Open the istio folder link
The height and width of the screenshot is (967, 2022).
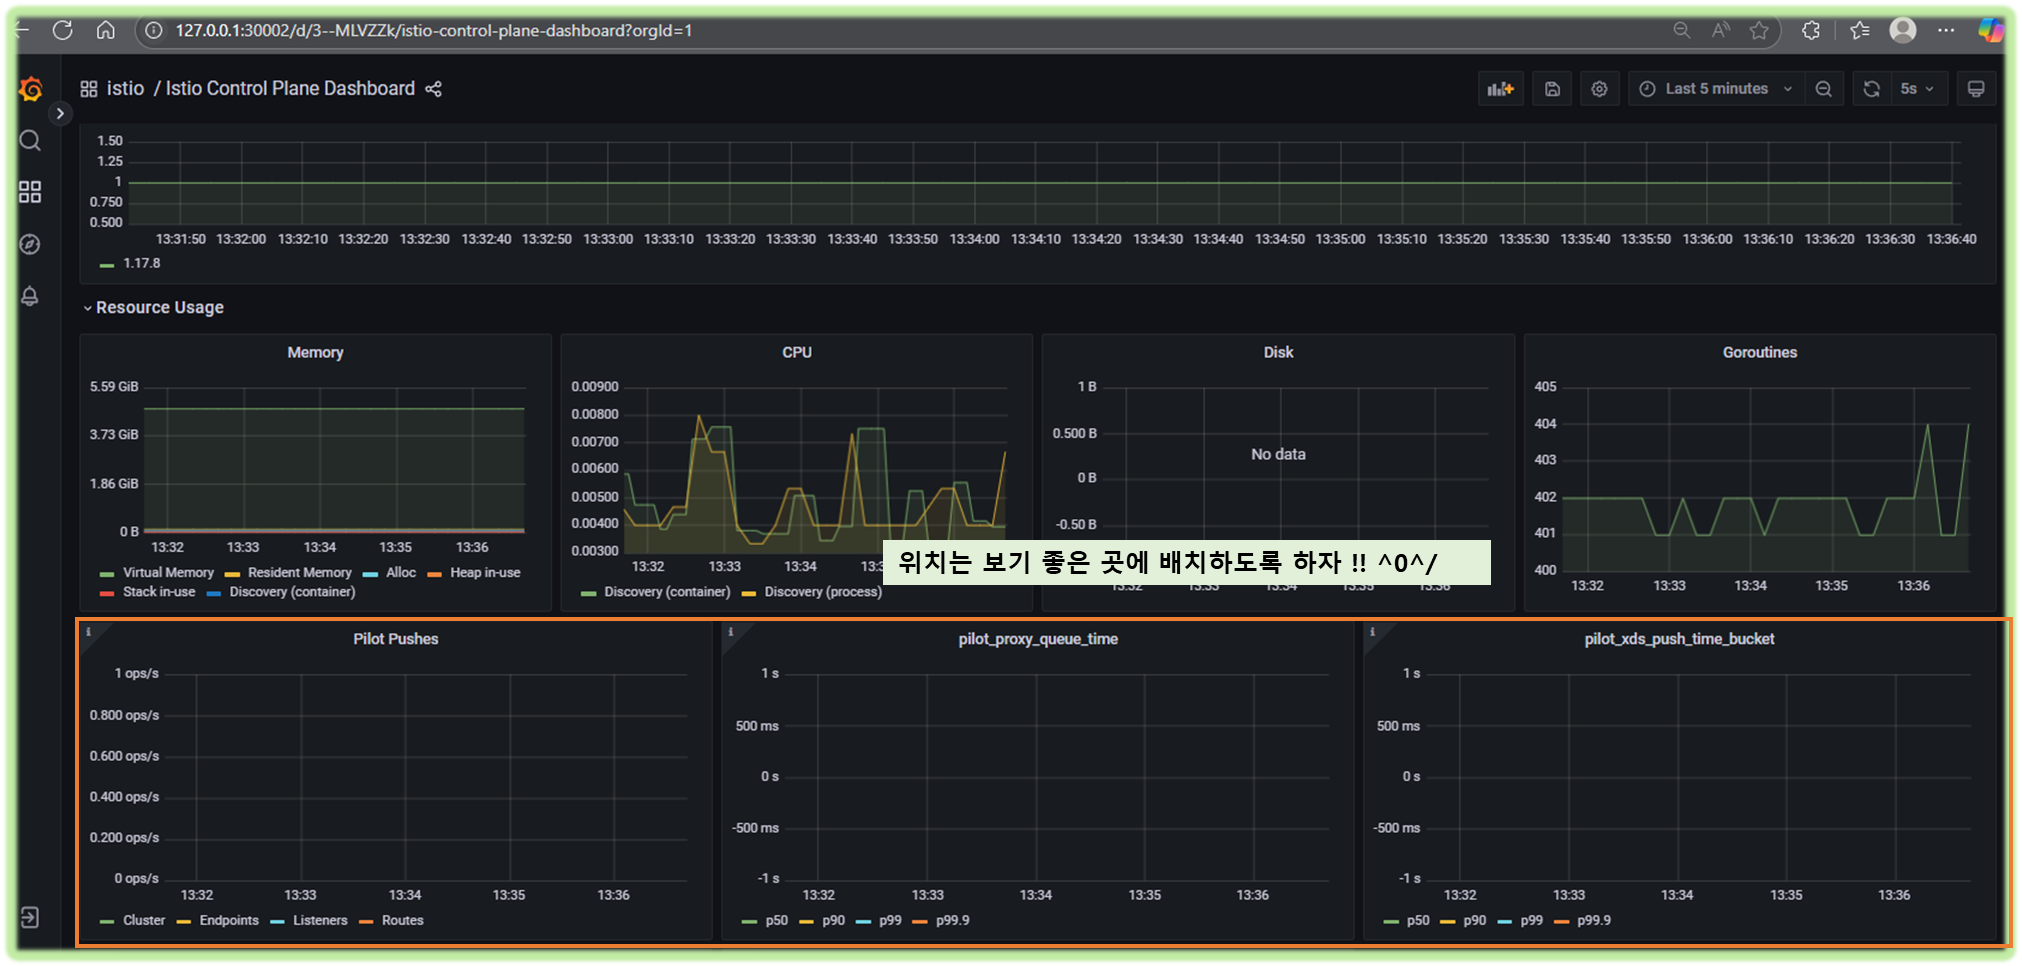tap(125, 89)
